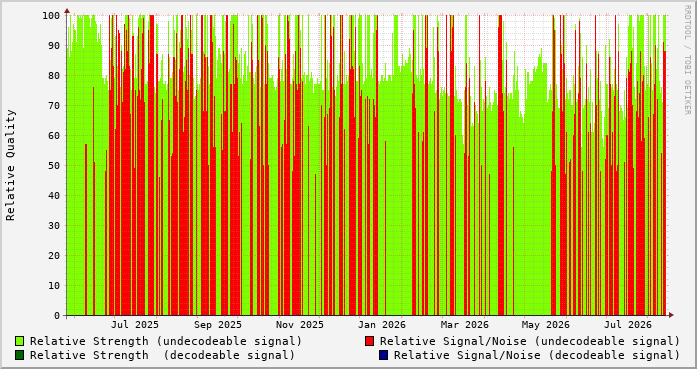The width and height of the screenshot is (697, 369).
Task: Click the arrowhead at the x-axis end
Action: click(671, 315)
